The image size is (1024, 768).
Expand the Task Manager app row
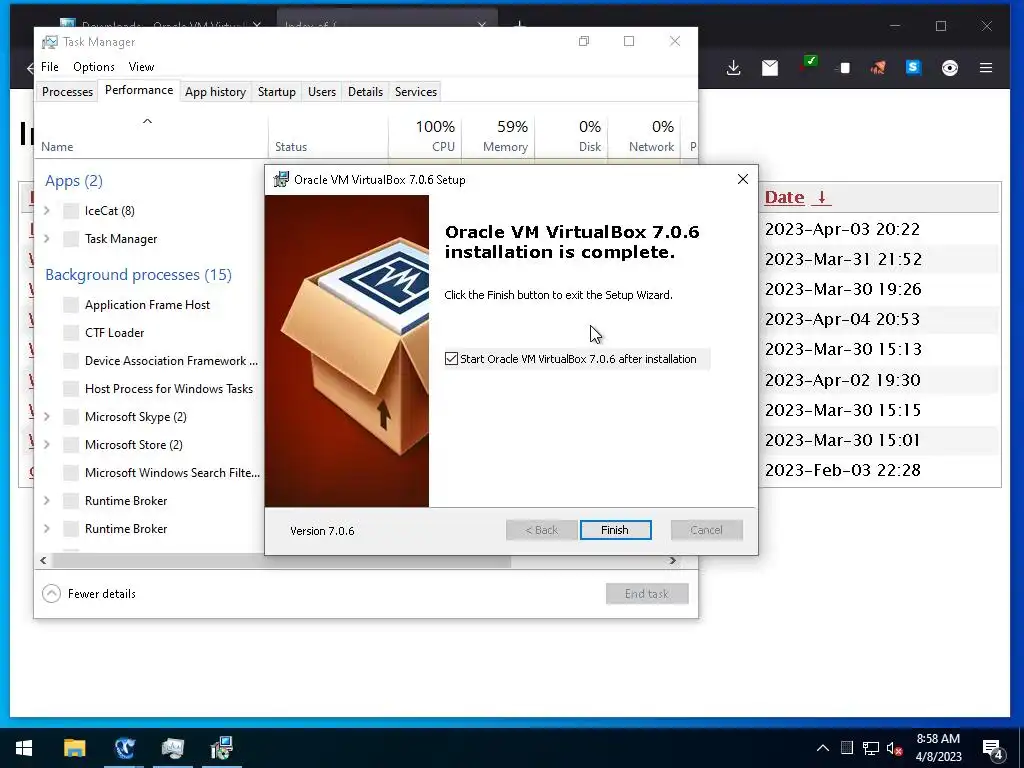click(x=46, y=238)
